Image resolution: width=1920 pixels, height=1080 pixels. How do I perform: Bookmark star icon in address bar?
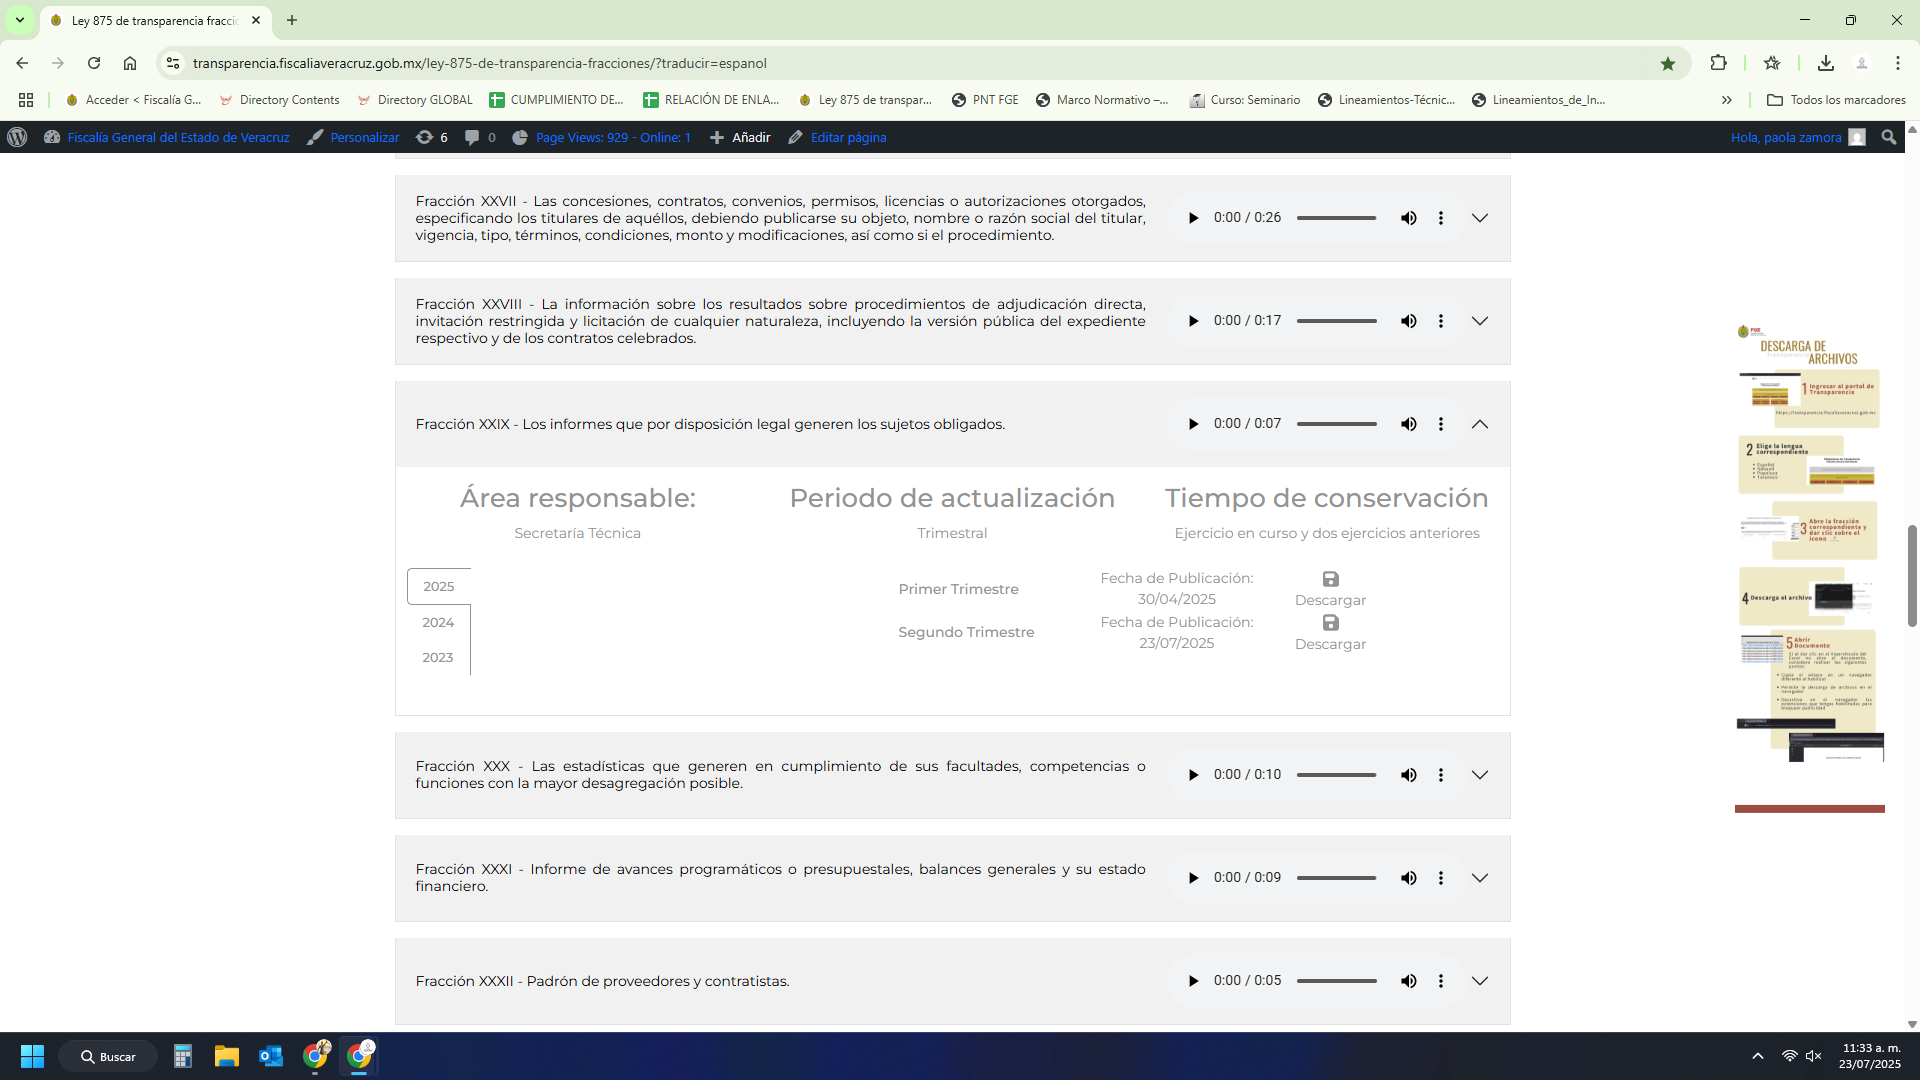[1667, 63]
